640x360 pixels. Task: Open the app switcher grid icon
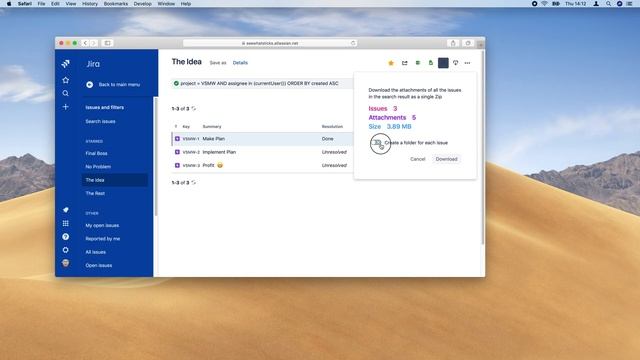[65, 223]
